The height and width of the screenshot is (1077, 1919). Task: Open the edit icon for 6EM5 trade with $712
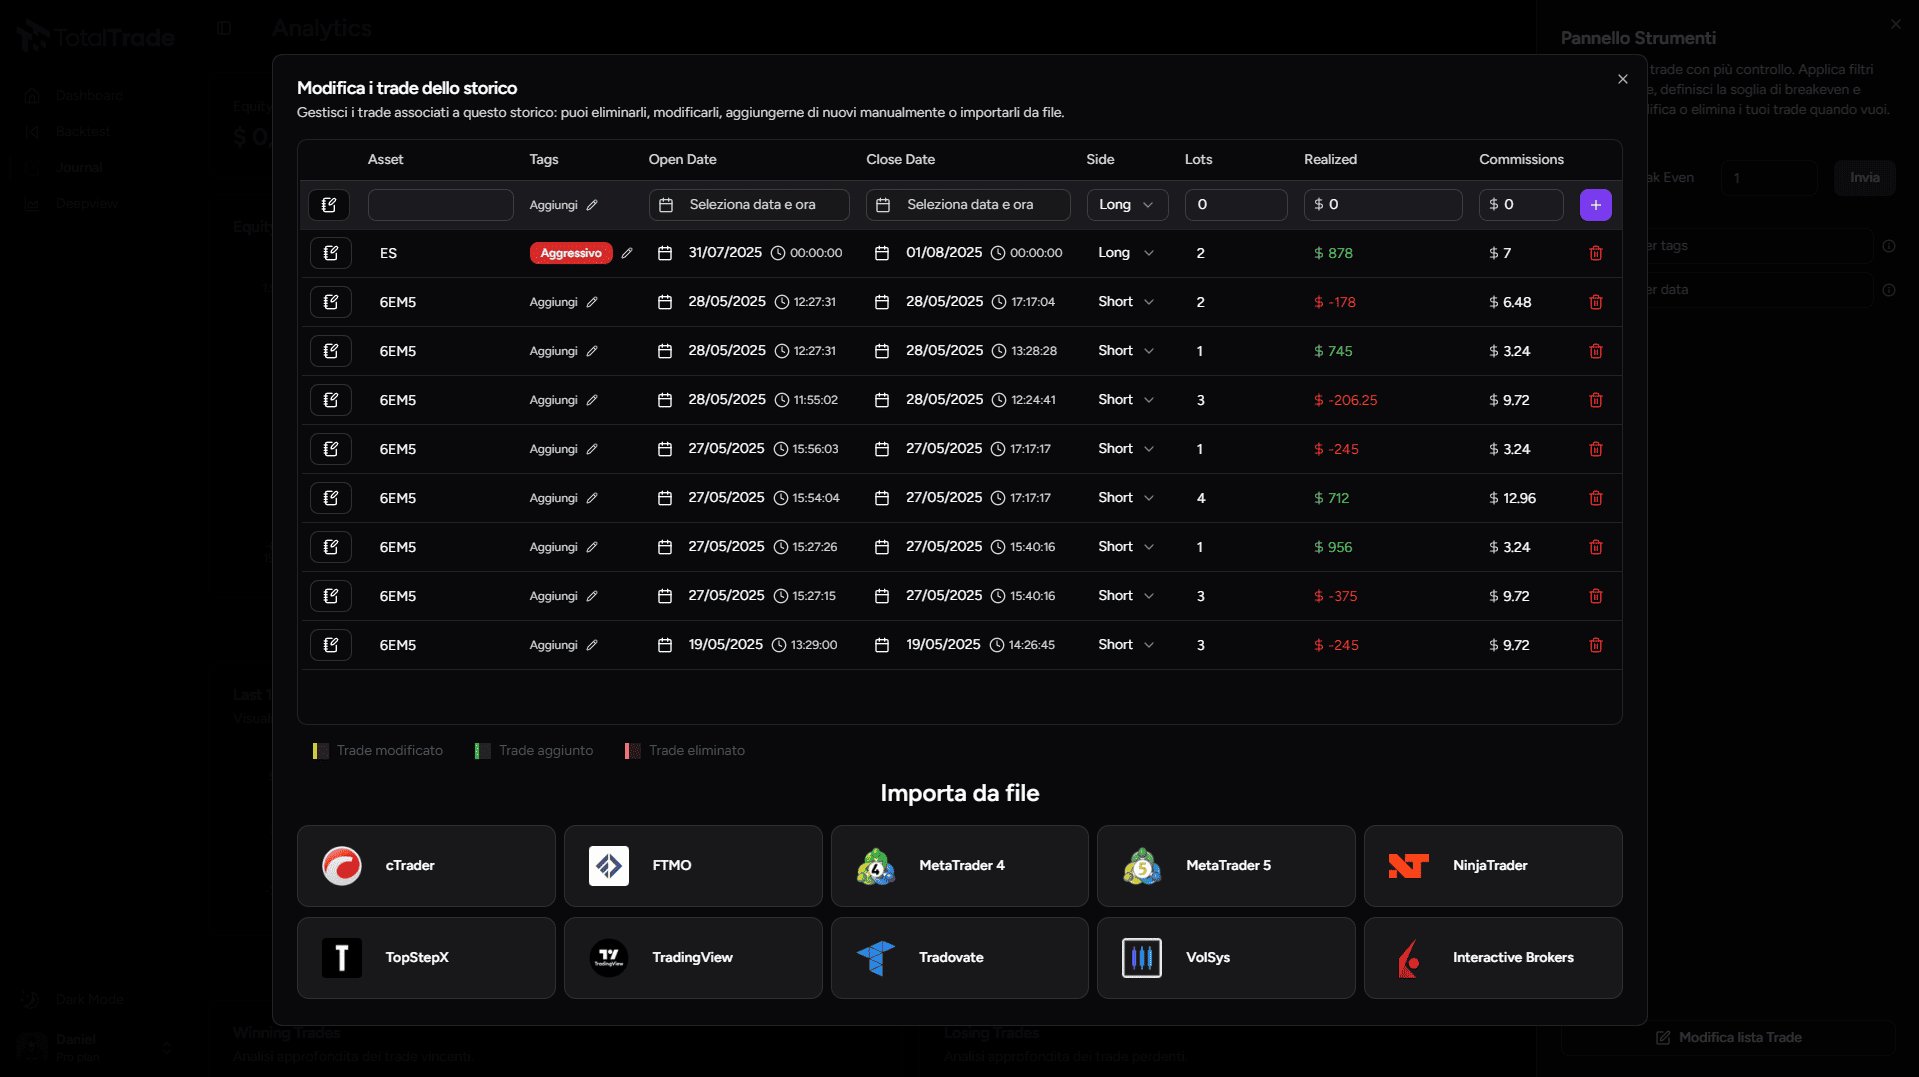(x=330, y=498)
